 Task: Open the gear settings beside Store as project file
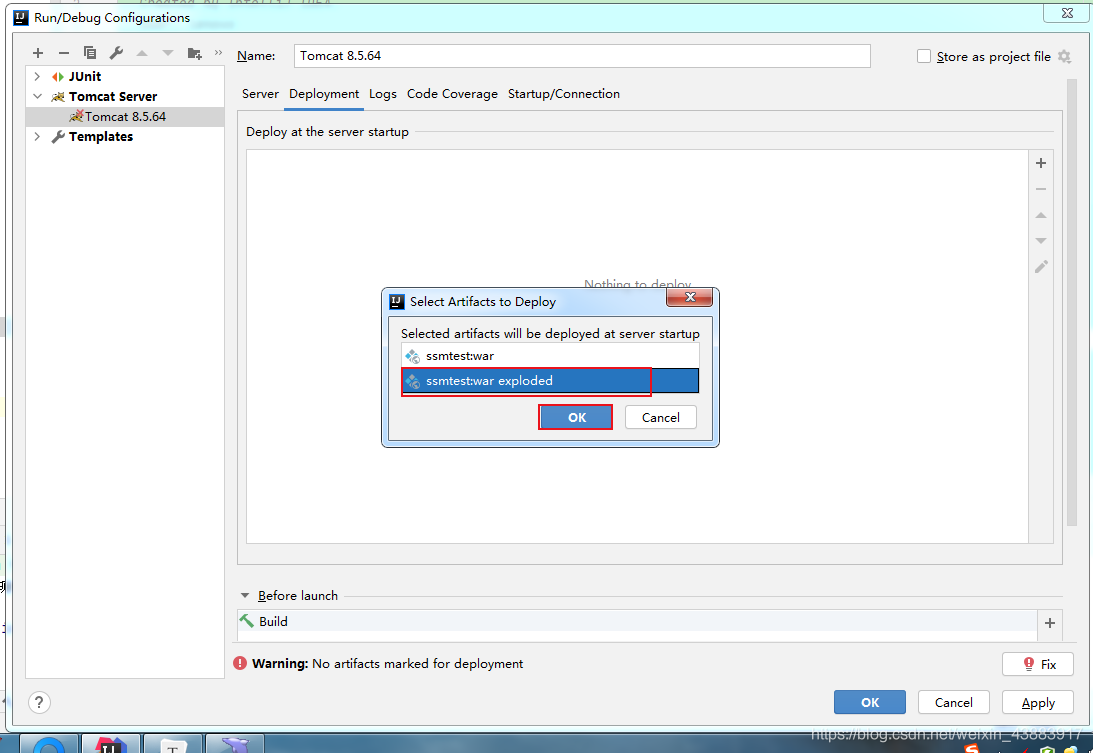(1064, 56)
